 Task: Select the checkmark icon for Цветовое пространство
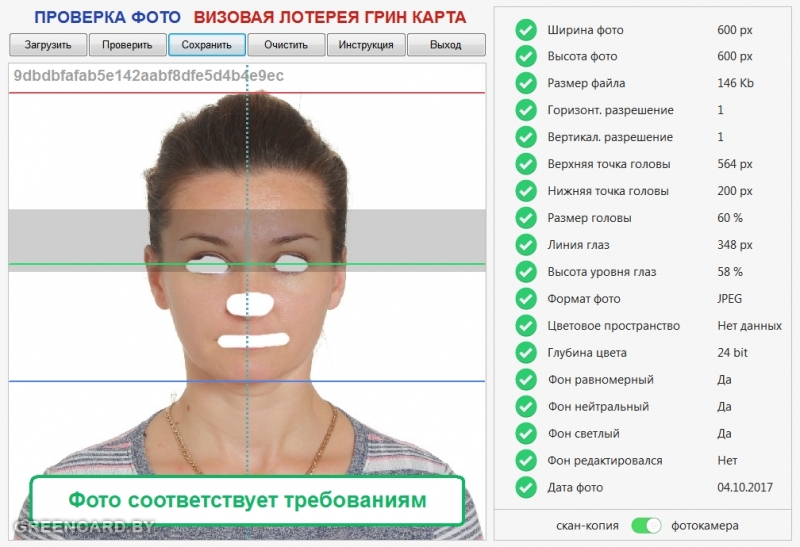526,326
